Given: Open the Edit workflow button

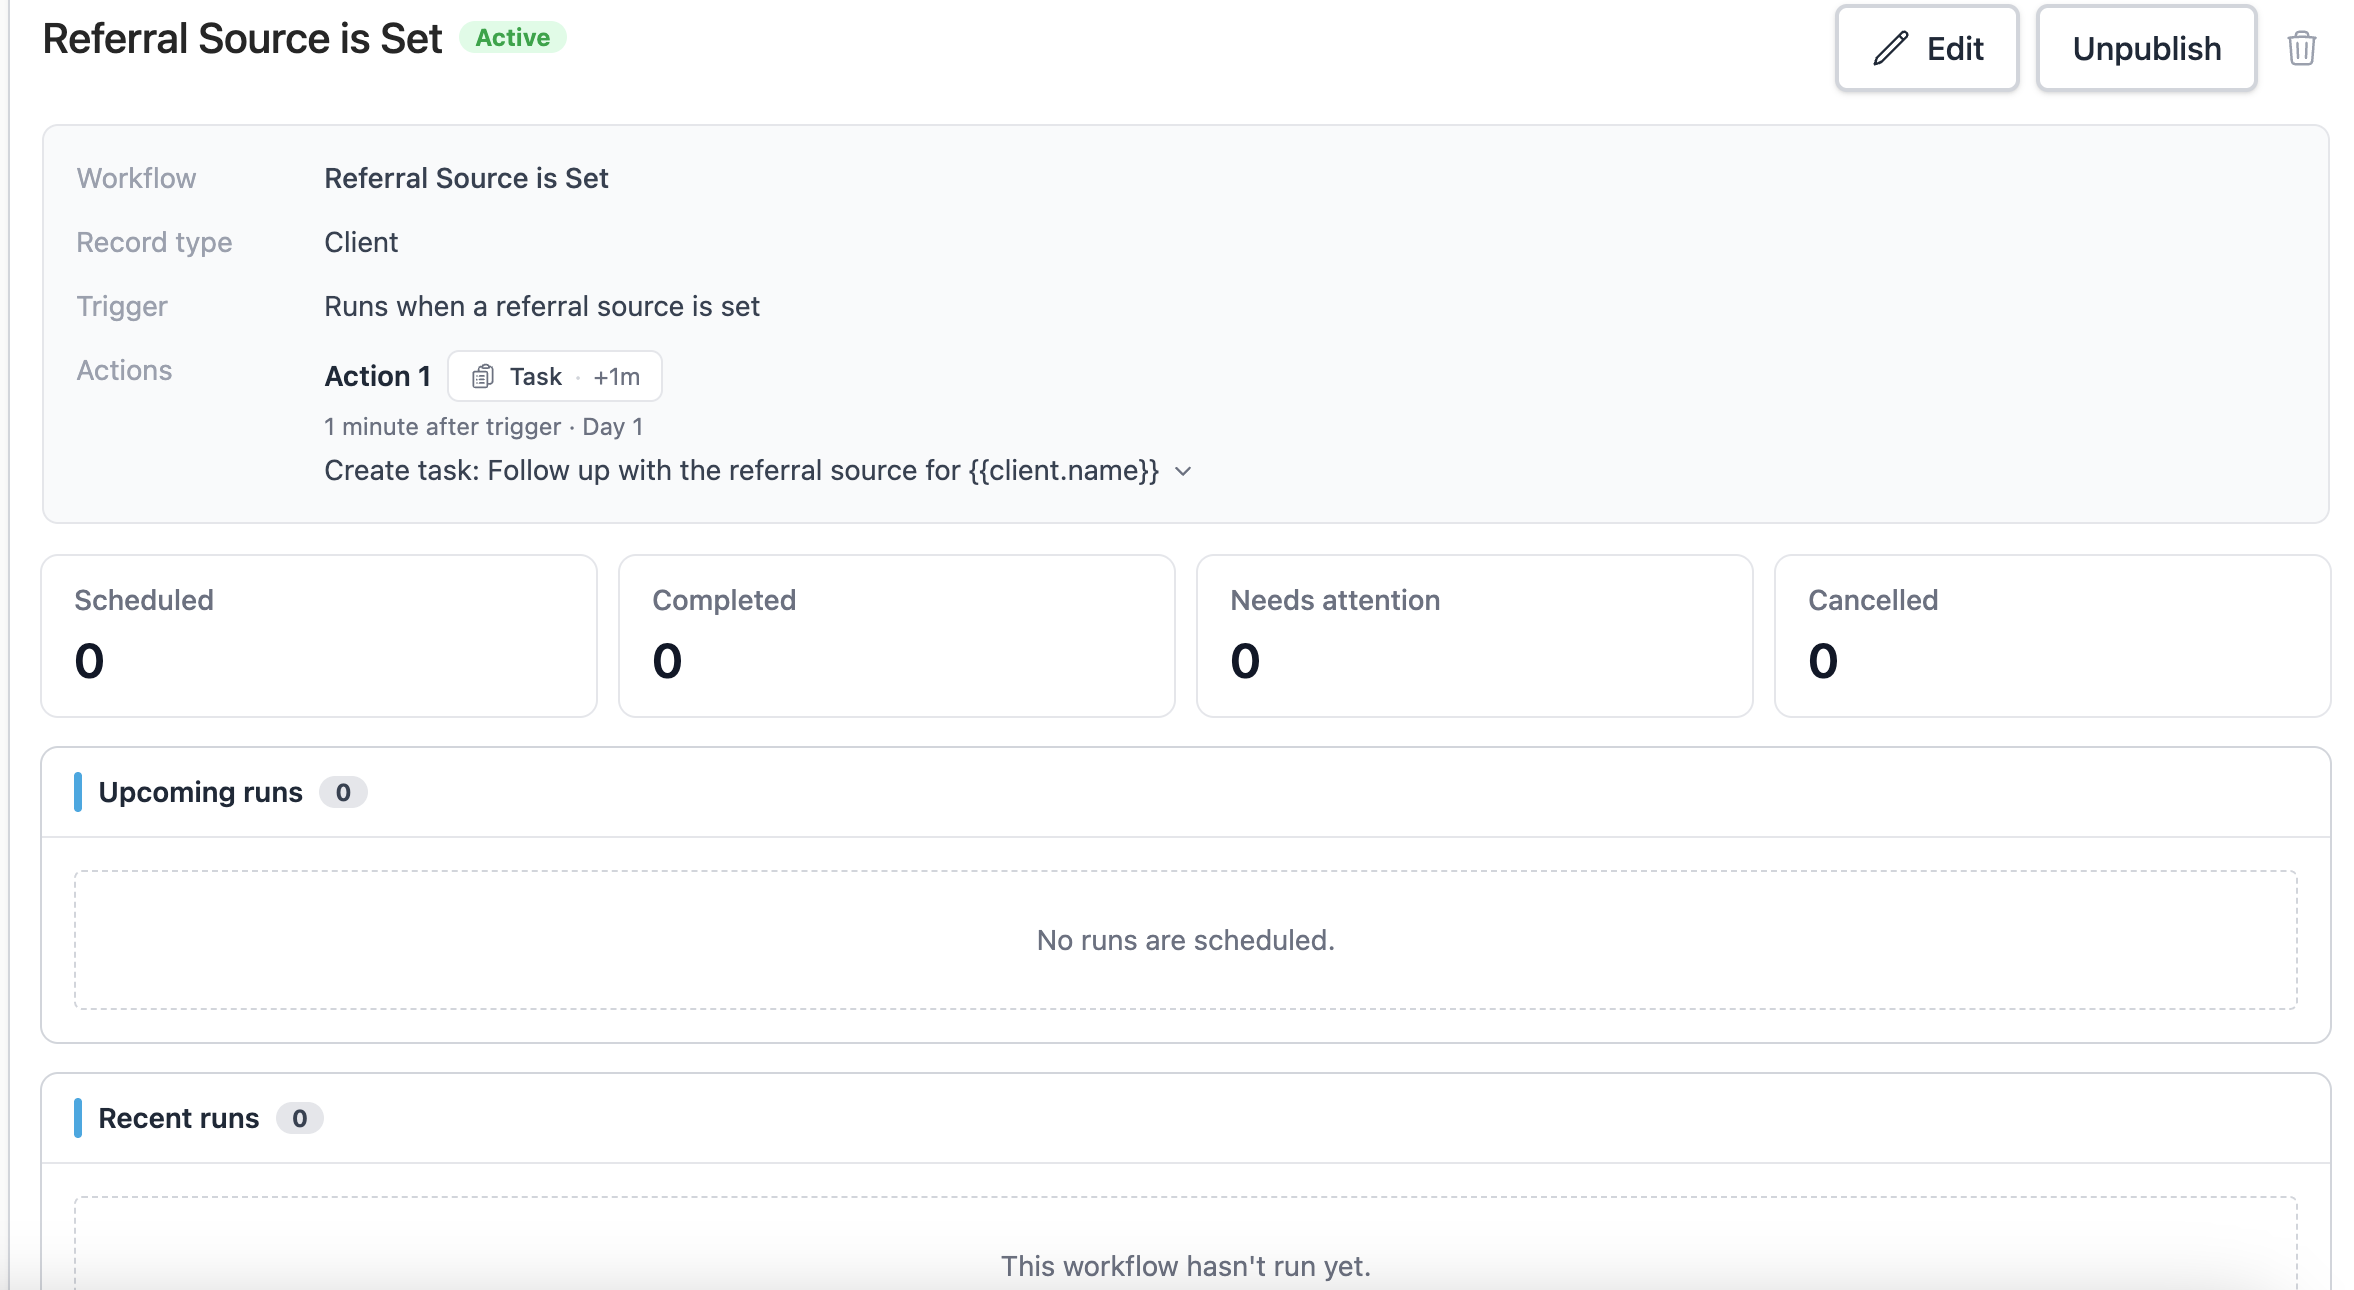Looking at the screenshot, I should [x=1926, y=48].
